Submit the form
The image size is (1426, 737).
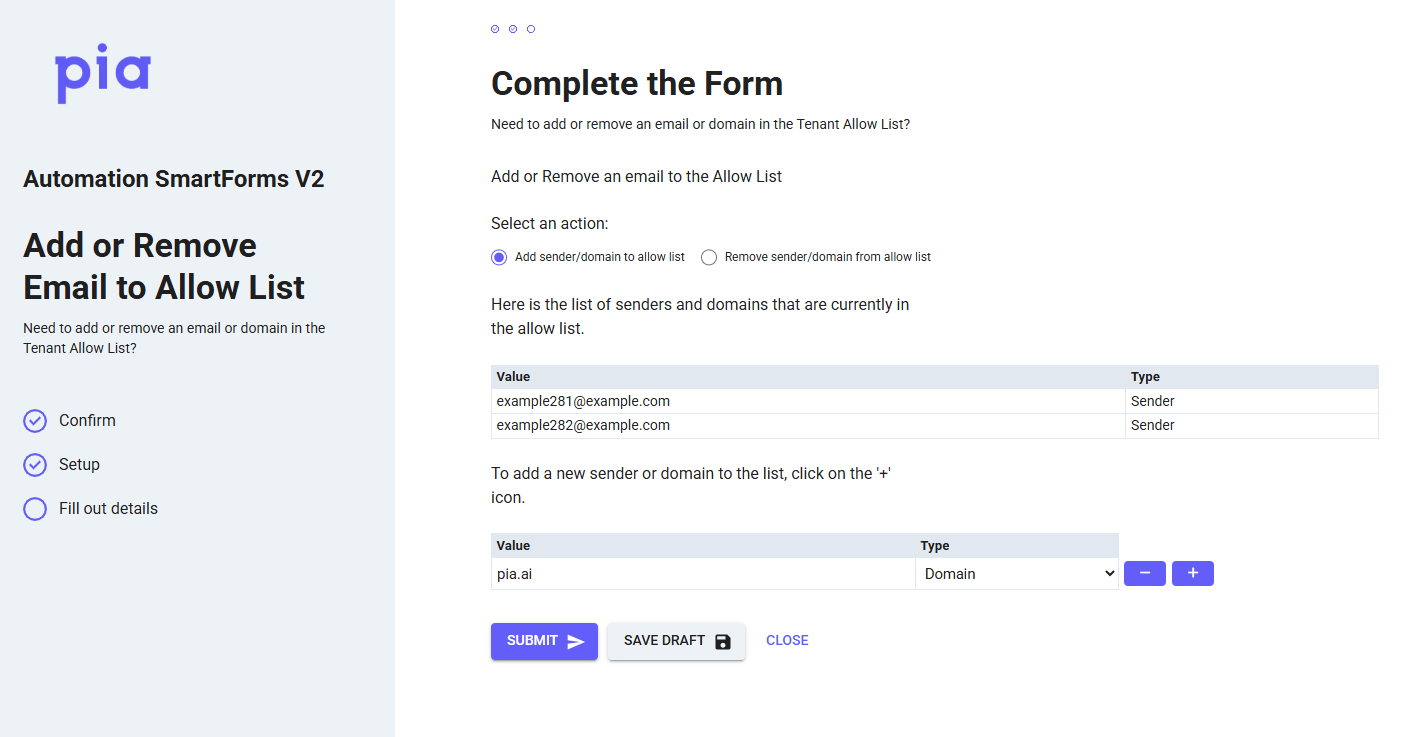(544, 641)
